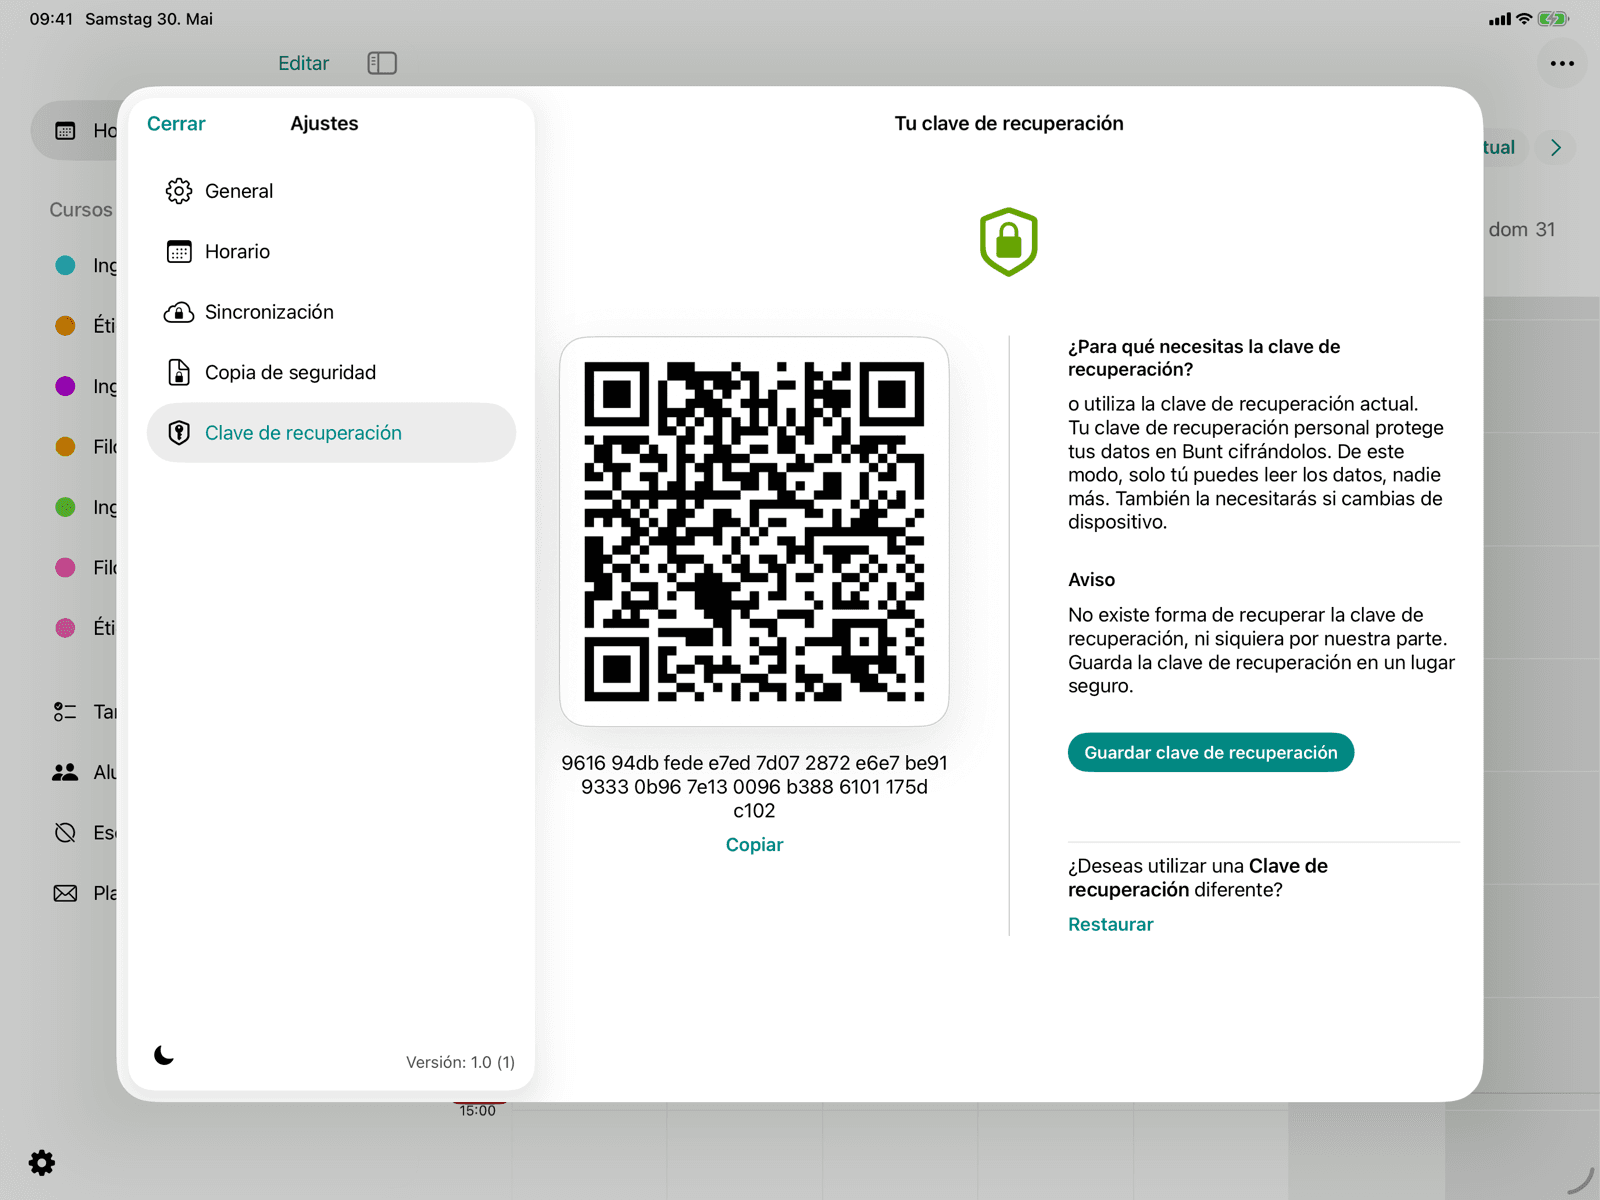Viewport: 1600px width, 1200px height.
Task: Copy the recovery key with Copiar
Action: click(754, 845)
